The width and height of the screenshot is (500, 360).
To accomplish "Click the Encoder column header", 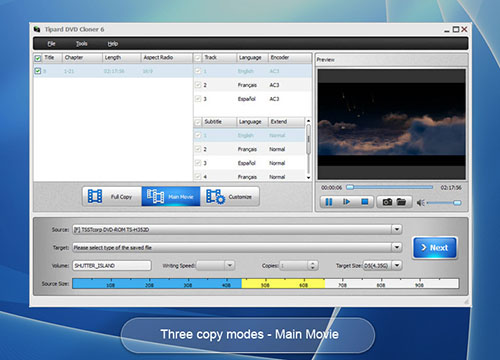I will tap(290, 58).
